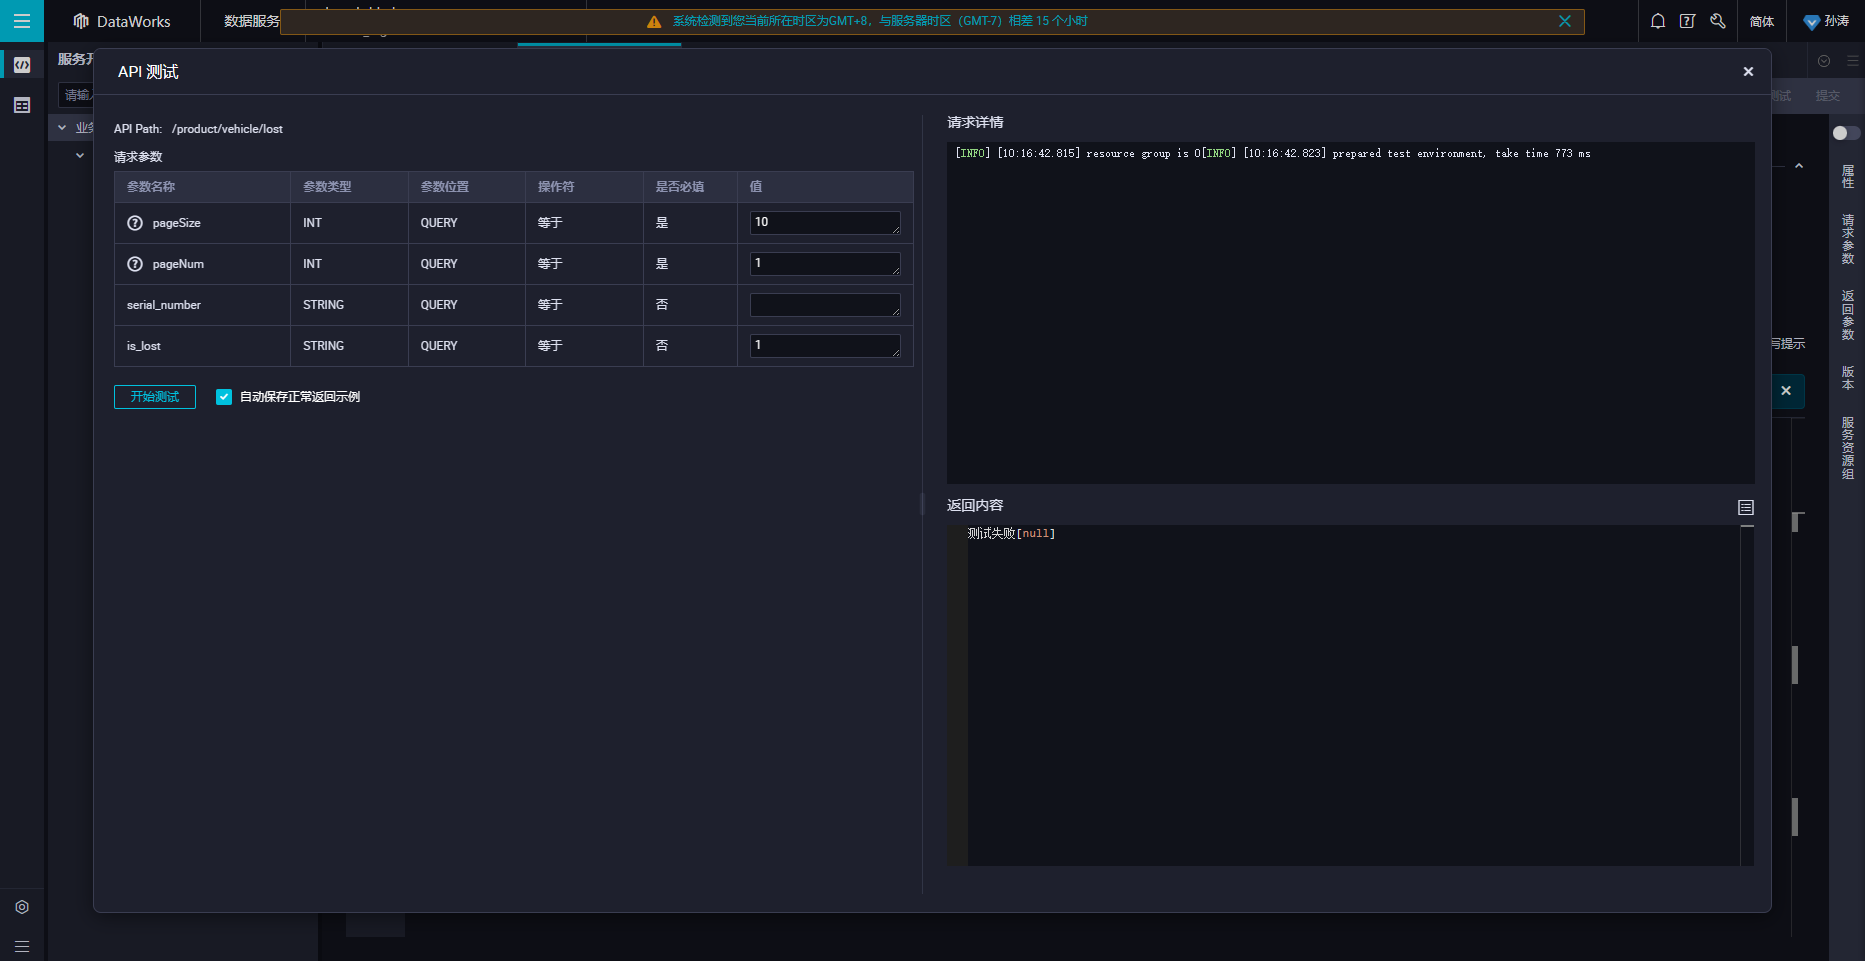Open the 服务资源组 side tab
Screen dimensions: 1865x961
[x=1848, y=448]
